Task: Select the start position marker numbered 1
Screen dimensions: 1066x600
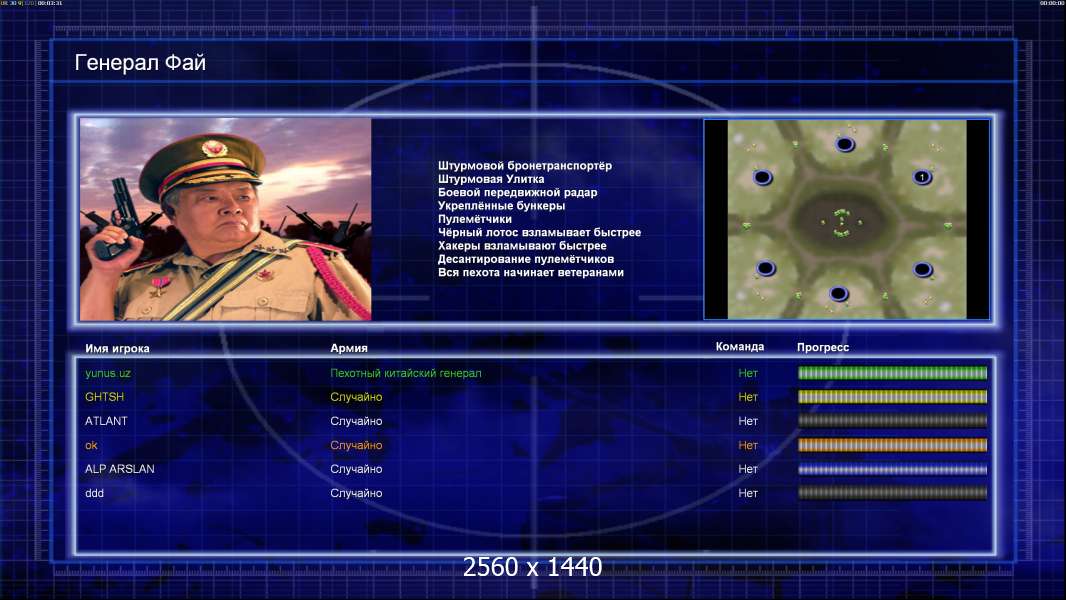Action: coord(922,177)
